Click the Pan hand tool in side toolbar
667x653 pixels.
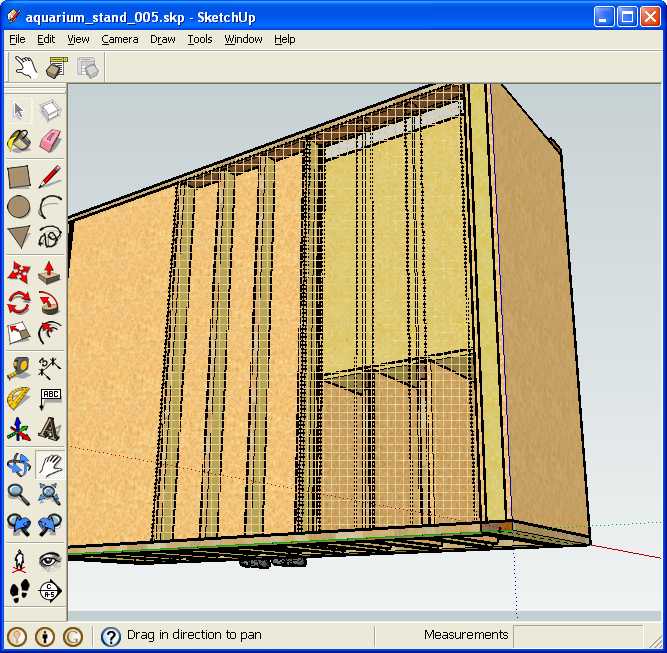(x=50, y=464)
